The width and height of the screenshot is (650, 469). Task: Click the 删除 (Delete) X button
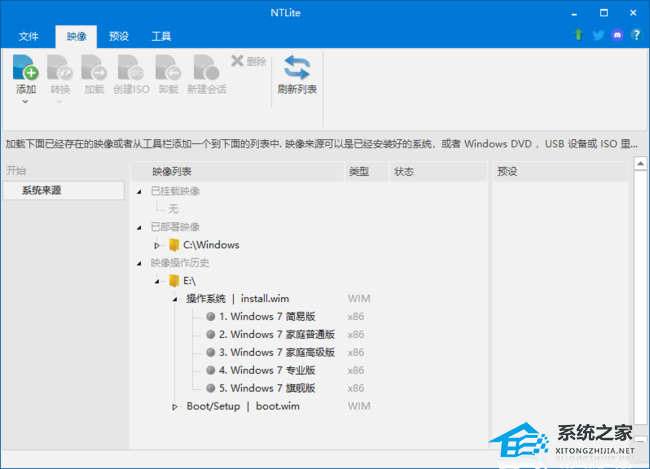coord(249,61)
